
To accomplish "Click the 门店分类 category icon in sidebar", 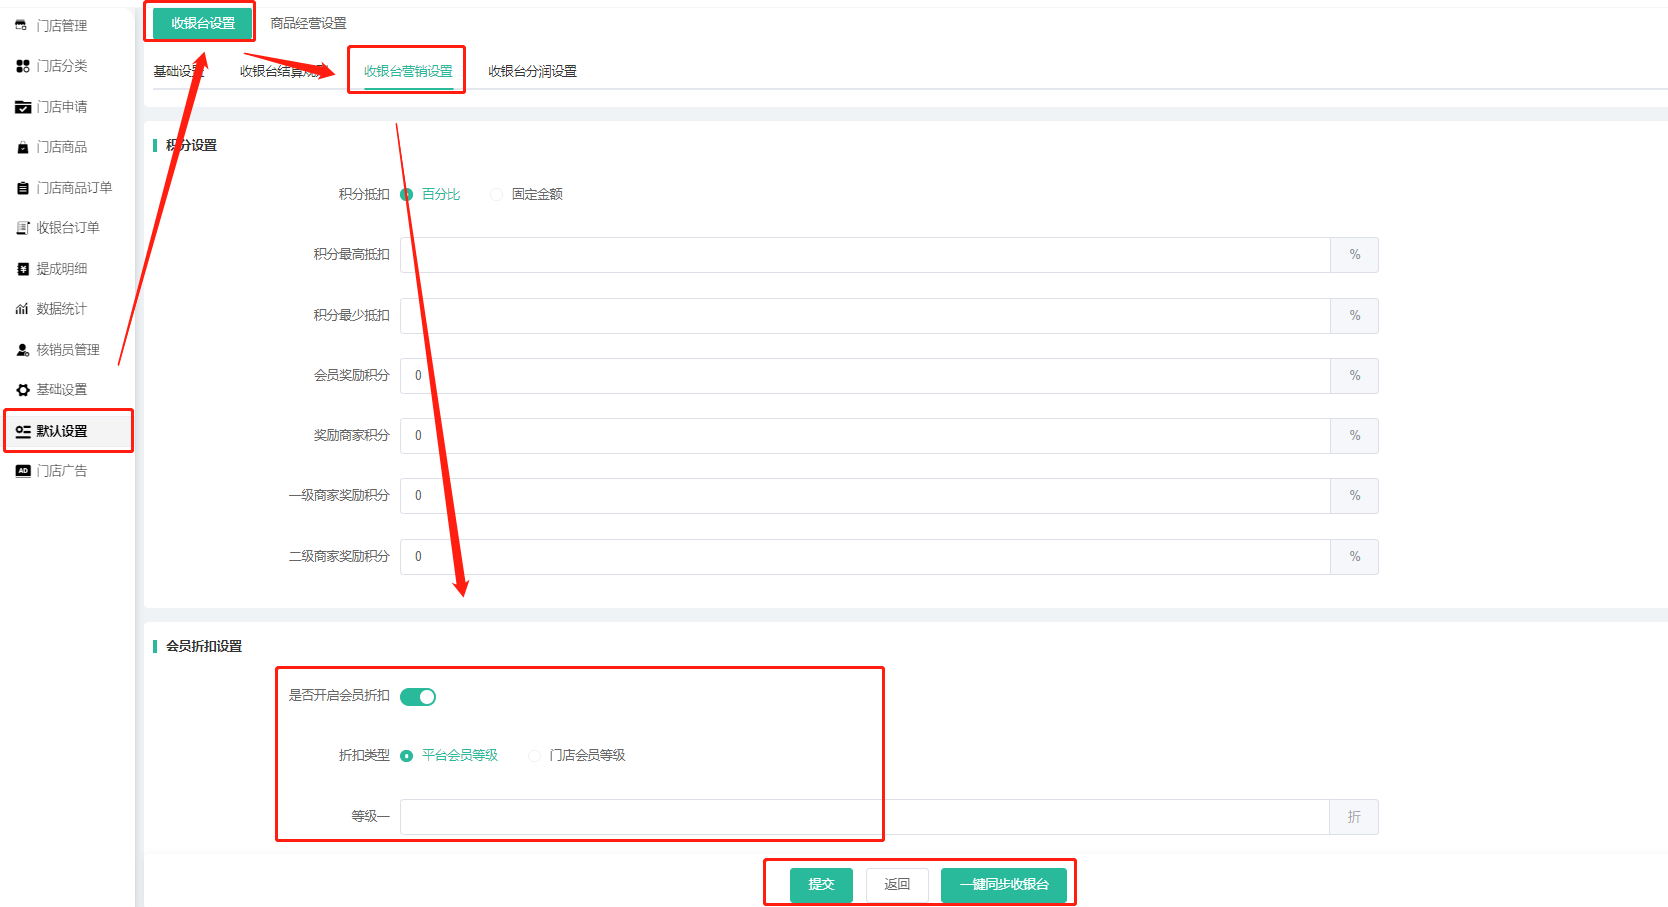I will (22, 66).
